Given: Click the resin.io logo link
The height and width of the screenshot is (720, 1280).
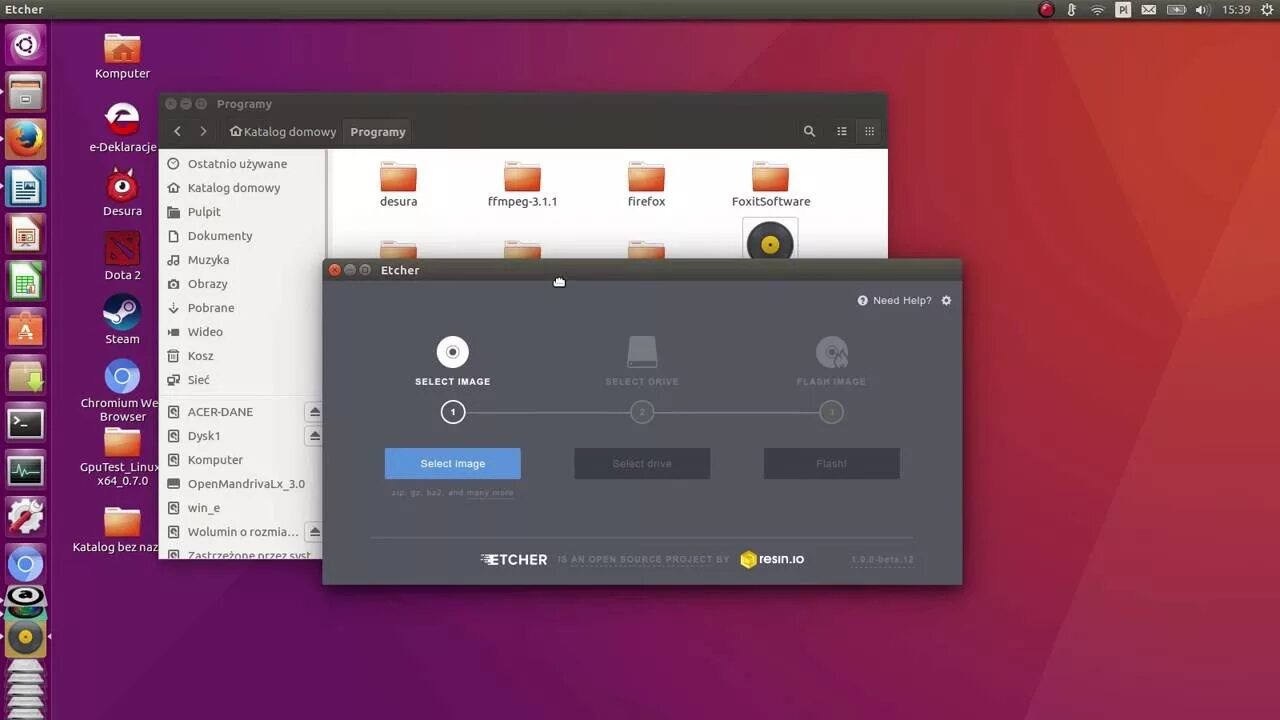Looking at the screenshot, I should [x=772, y=559].
